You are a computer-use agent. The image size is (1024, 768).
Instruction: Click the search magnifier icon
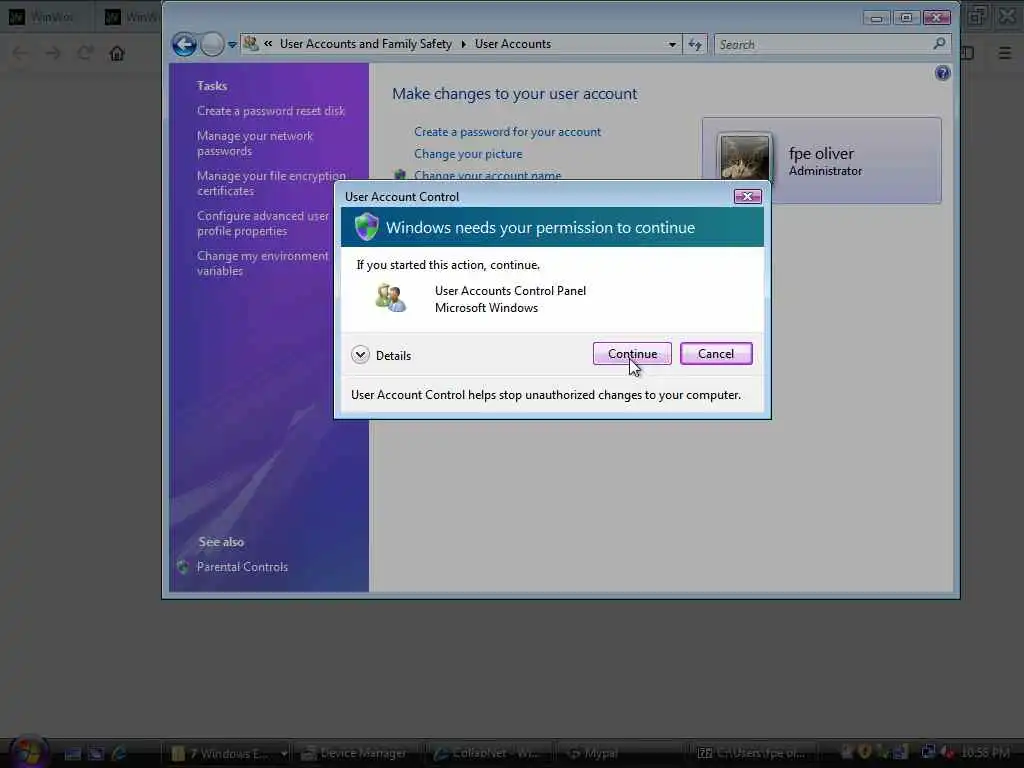pyautogui.click(x=939, y=44)
